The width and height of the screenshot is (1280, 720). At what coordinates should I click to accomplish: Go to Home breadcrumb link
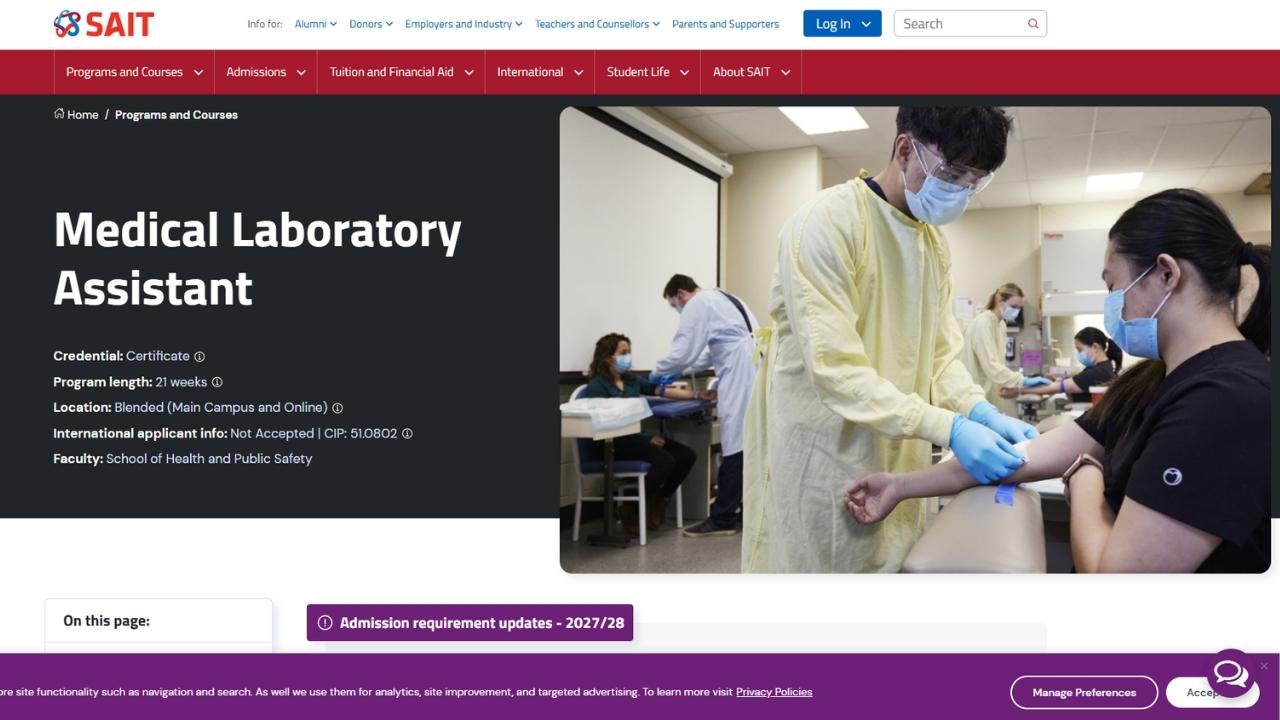(x=83, y=115)
